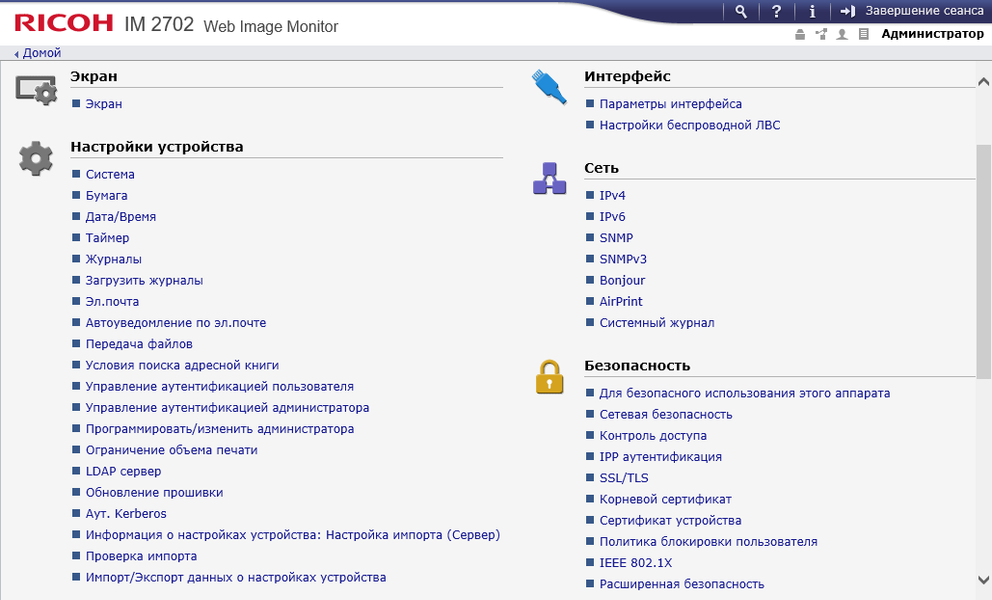Click the information 'i' icon in header
This screenshot has width=992, height=600.
click(x=812, y=11)
